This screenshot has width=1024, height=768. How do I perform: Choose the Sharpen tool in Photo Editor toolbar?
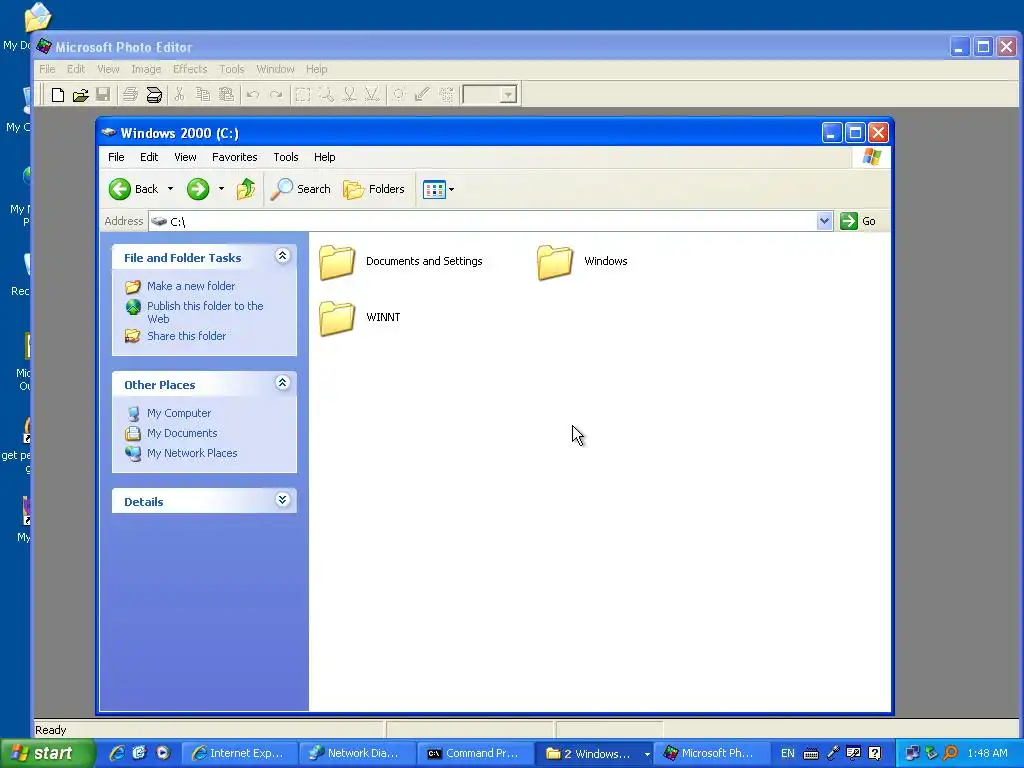tap(372, 95)
